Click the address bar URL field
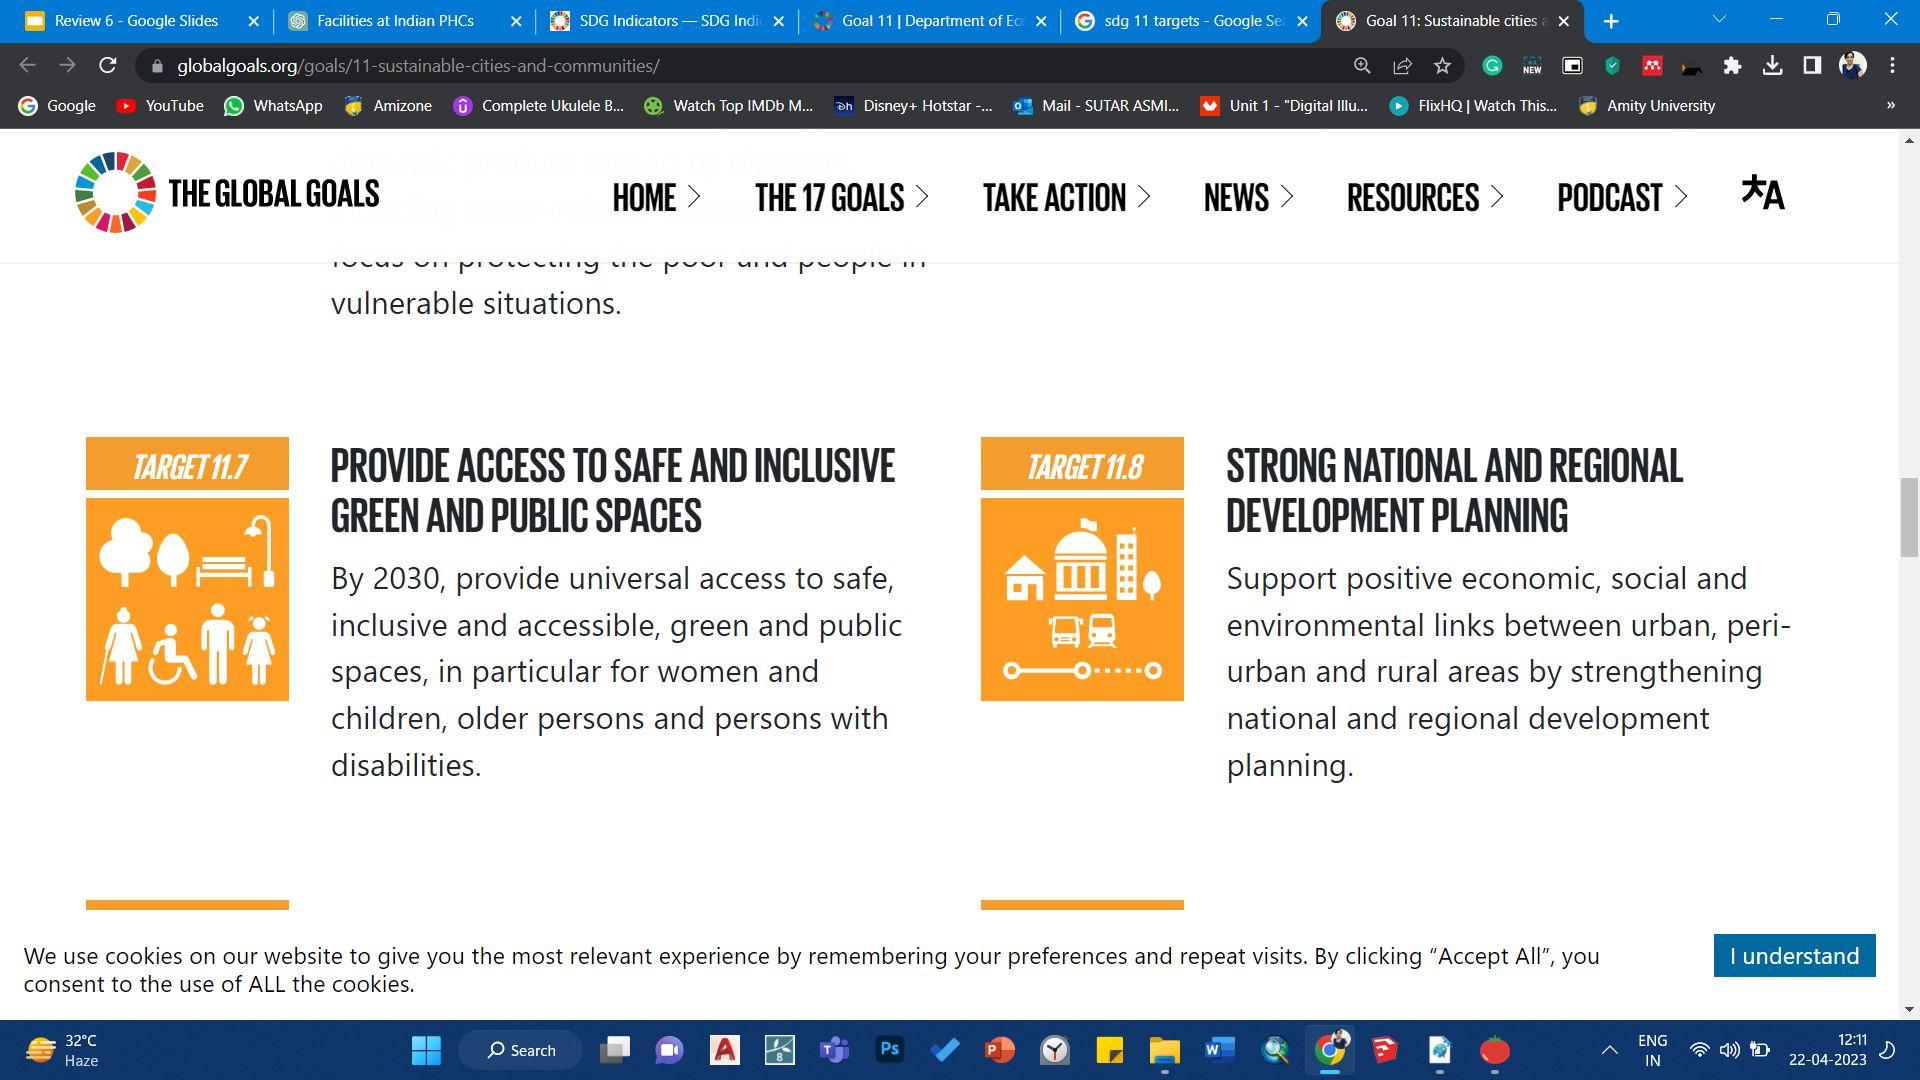The height and width of the screenshot is (1080, 1920). point(700,66)
